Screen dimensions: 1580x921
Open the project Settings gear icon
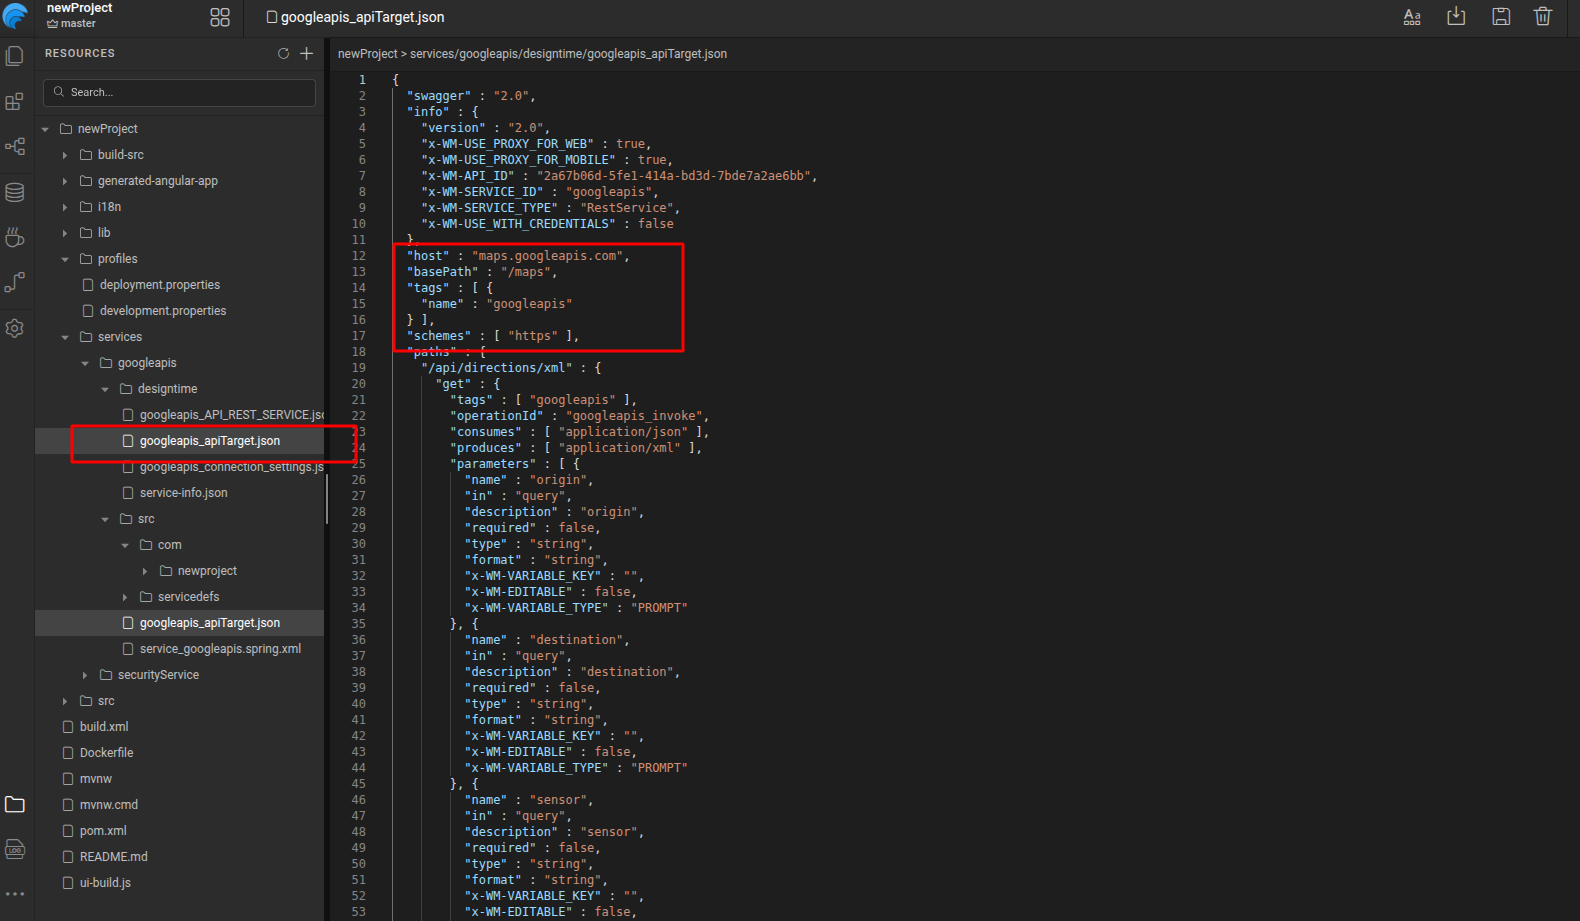click(x=15, y=328)
